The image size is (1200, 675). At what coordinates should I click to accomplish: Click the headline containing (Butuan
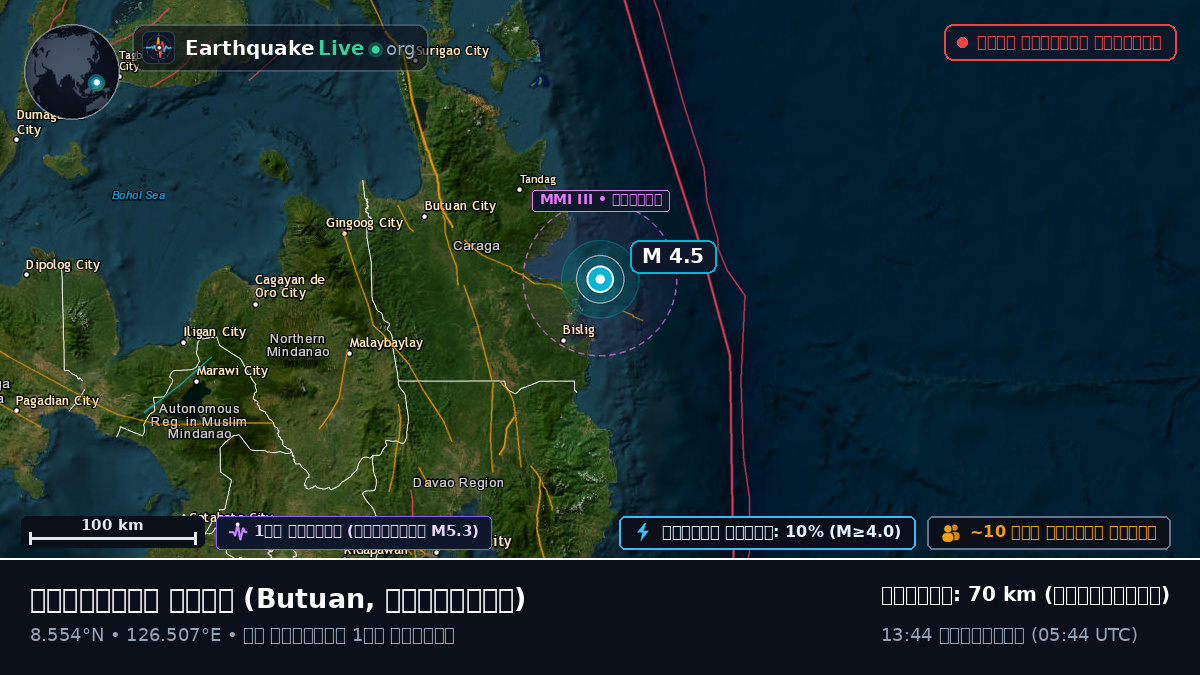[278, 600]
